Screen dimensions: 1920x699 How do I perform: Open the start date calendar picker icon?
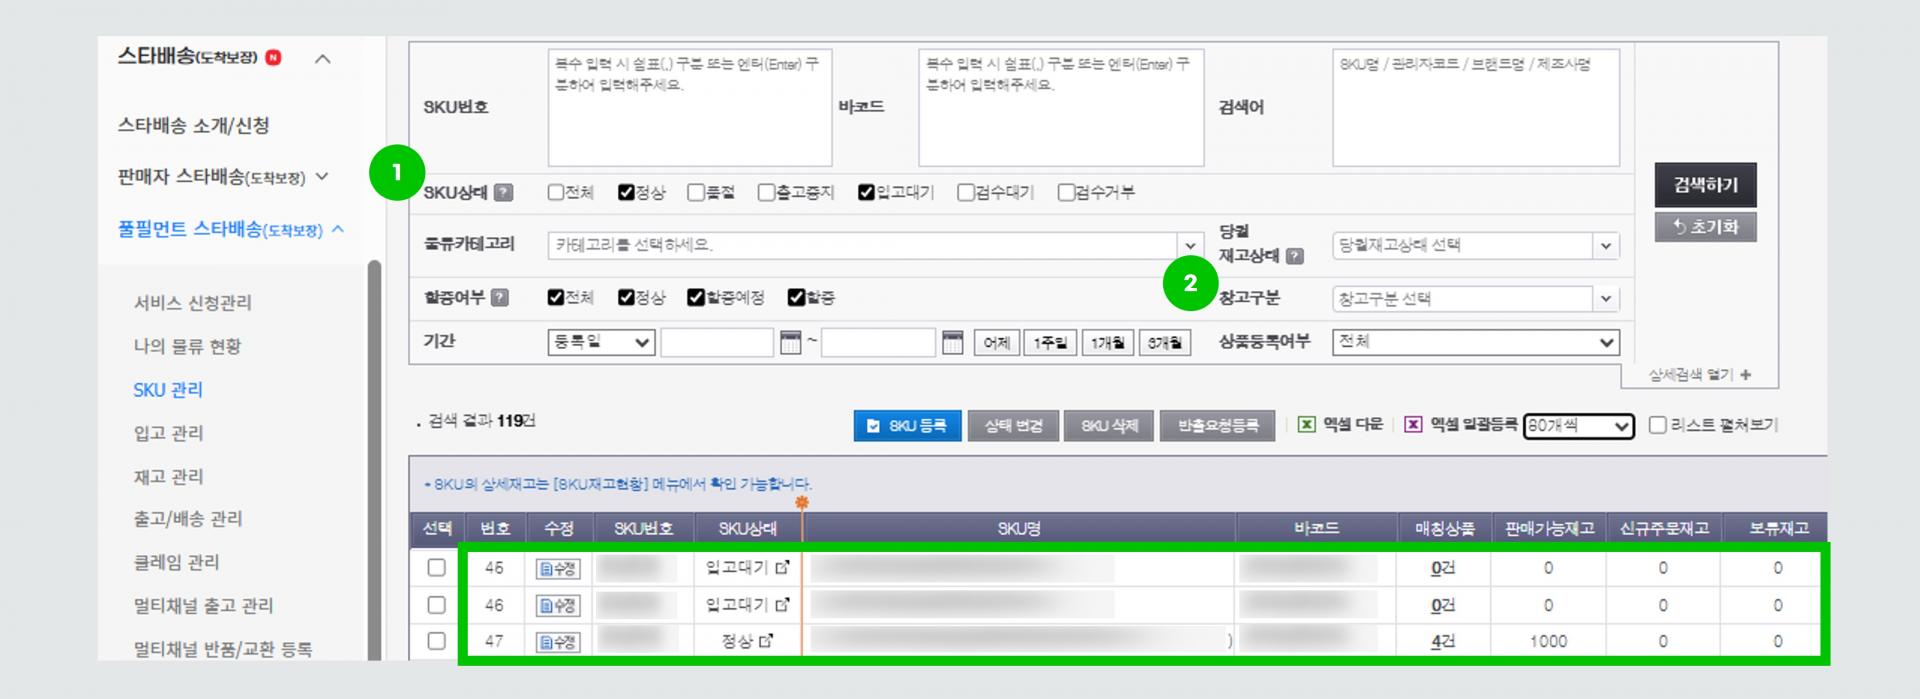pos(790,343)
